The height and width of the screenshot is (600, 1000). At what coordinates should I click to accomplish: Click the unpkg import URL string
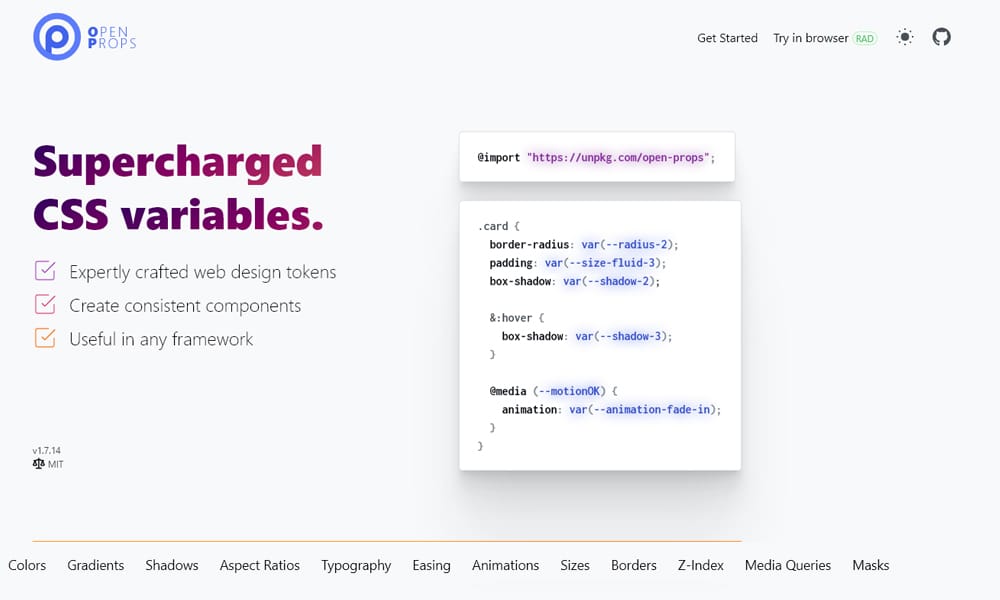click(x=618, y=158)
